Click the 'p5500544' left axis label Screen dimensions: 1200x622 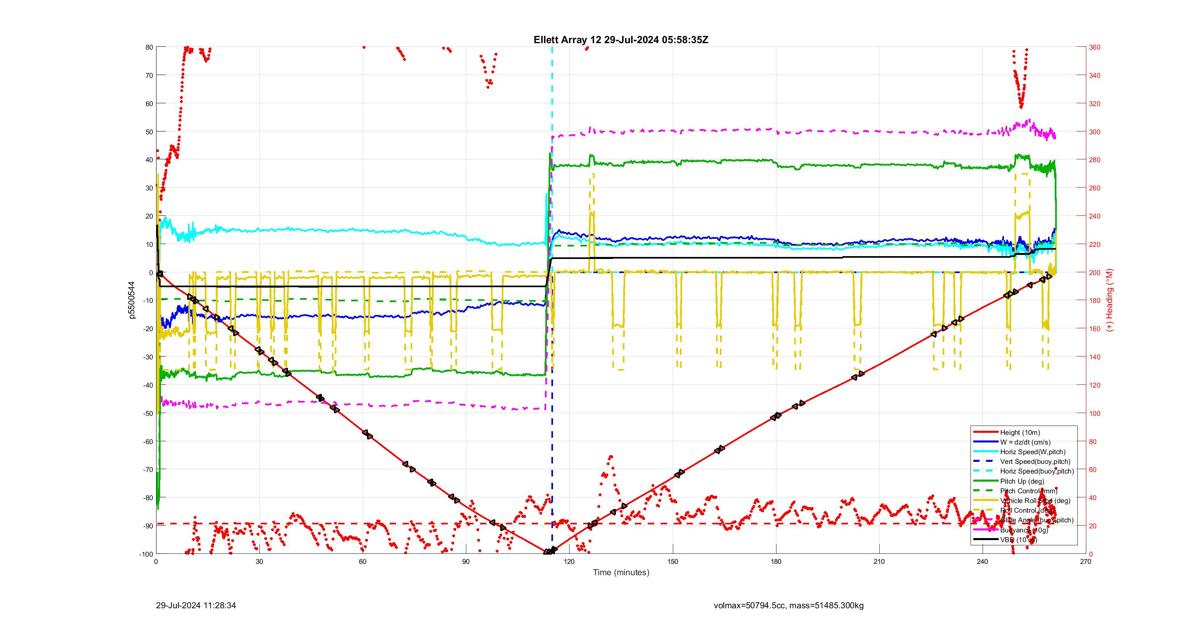point(132,300)
